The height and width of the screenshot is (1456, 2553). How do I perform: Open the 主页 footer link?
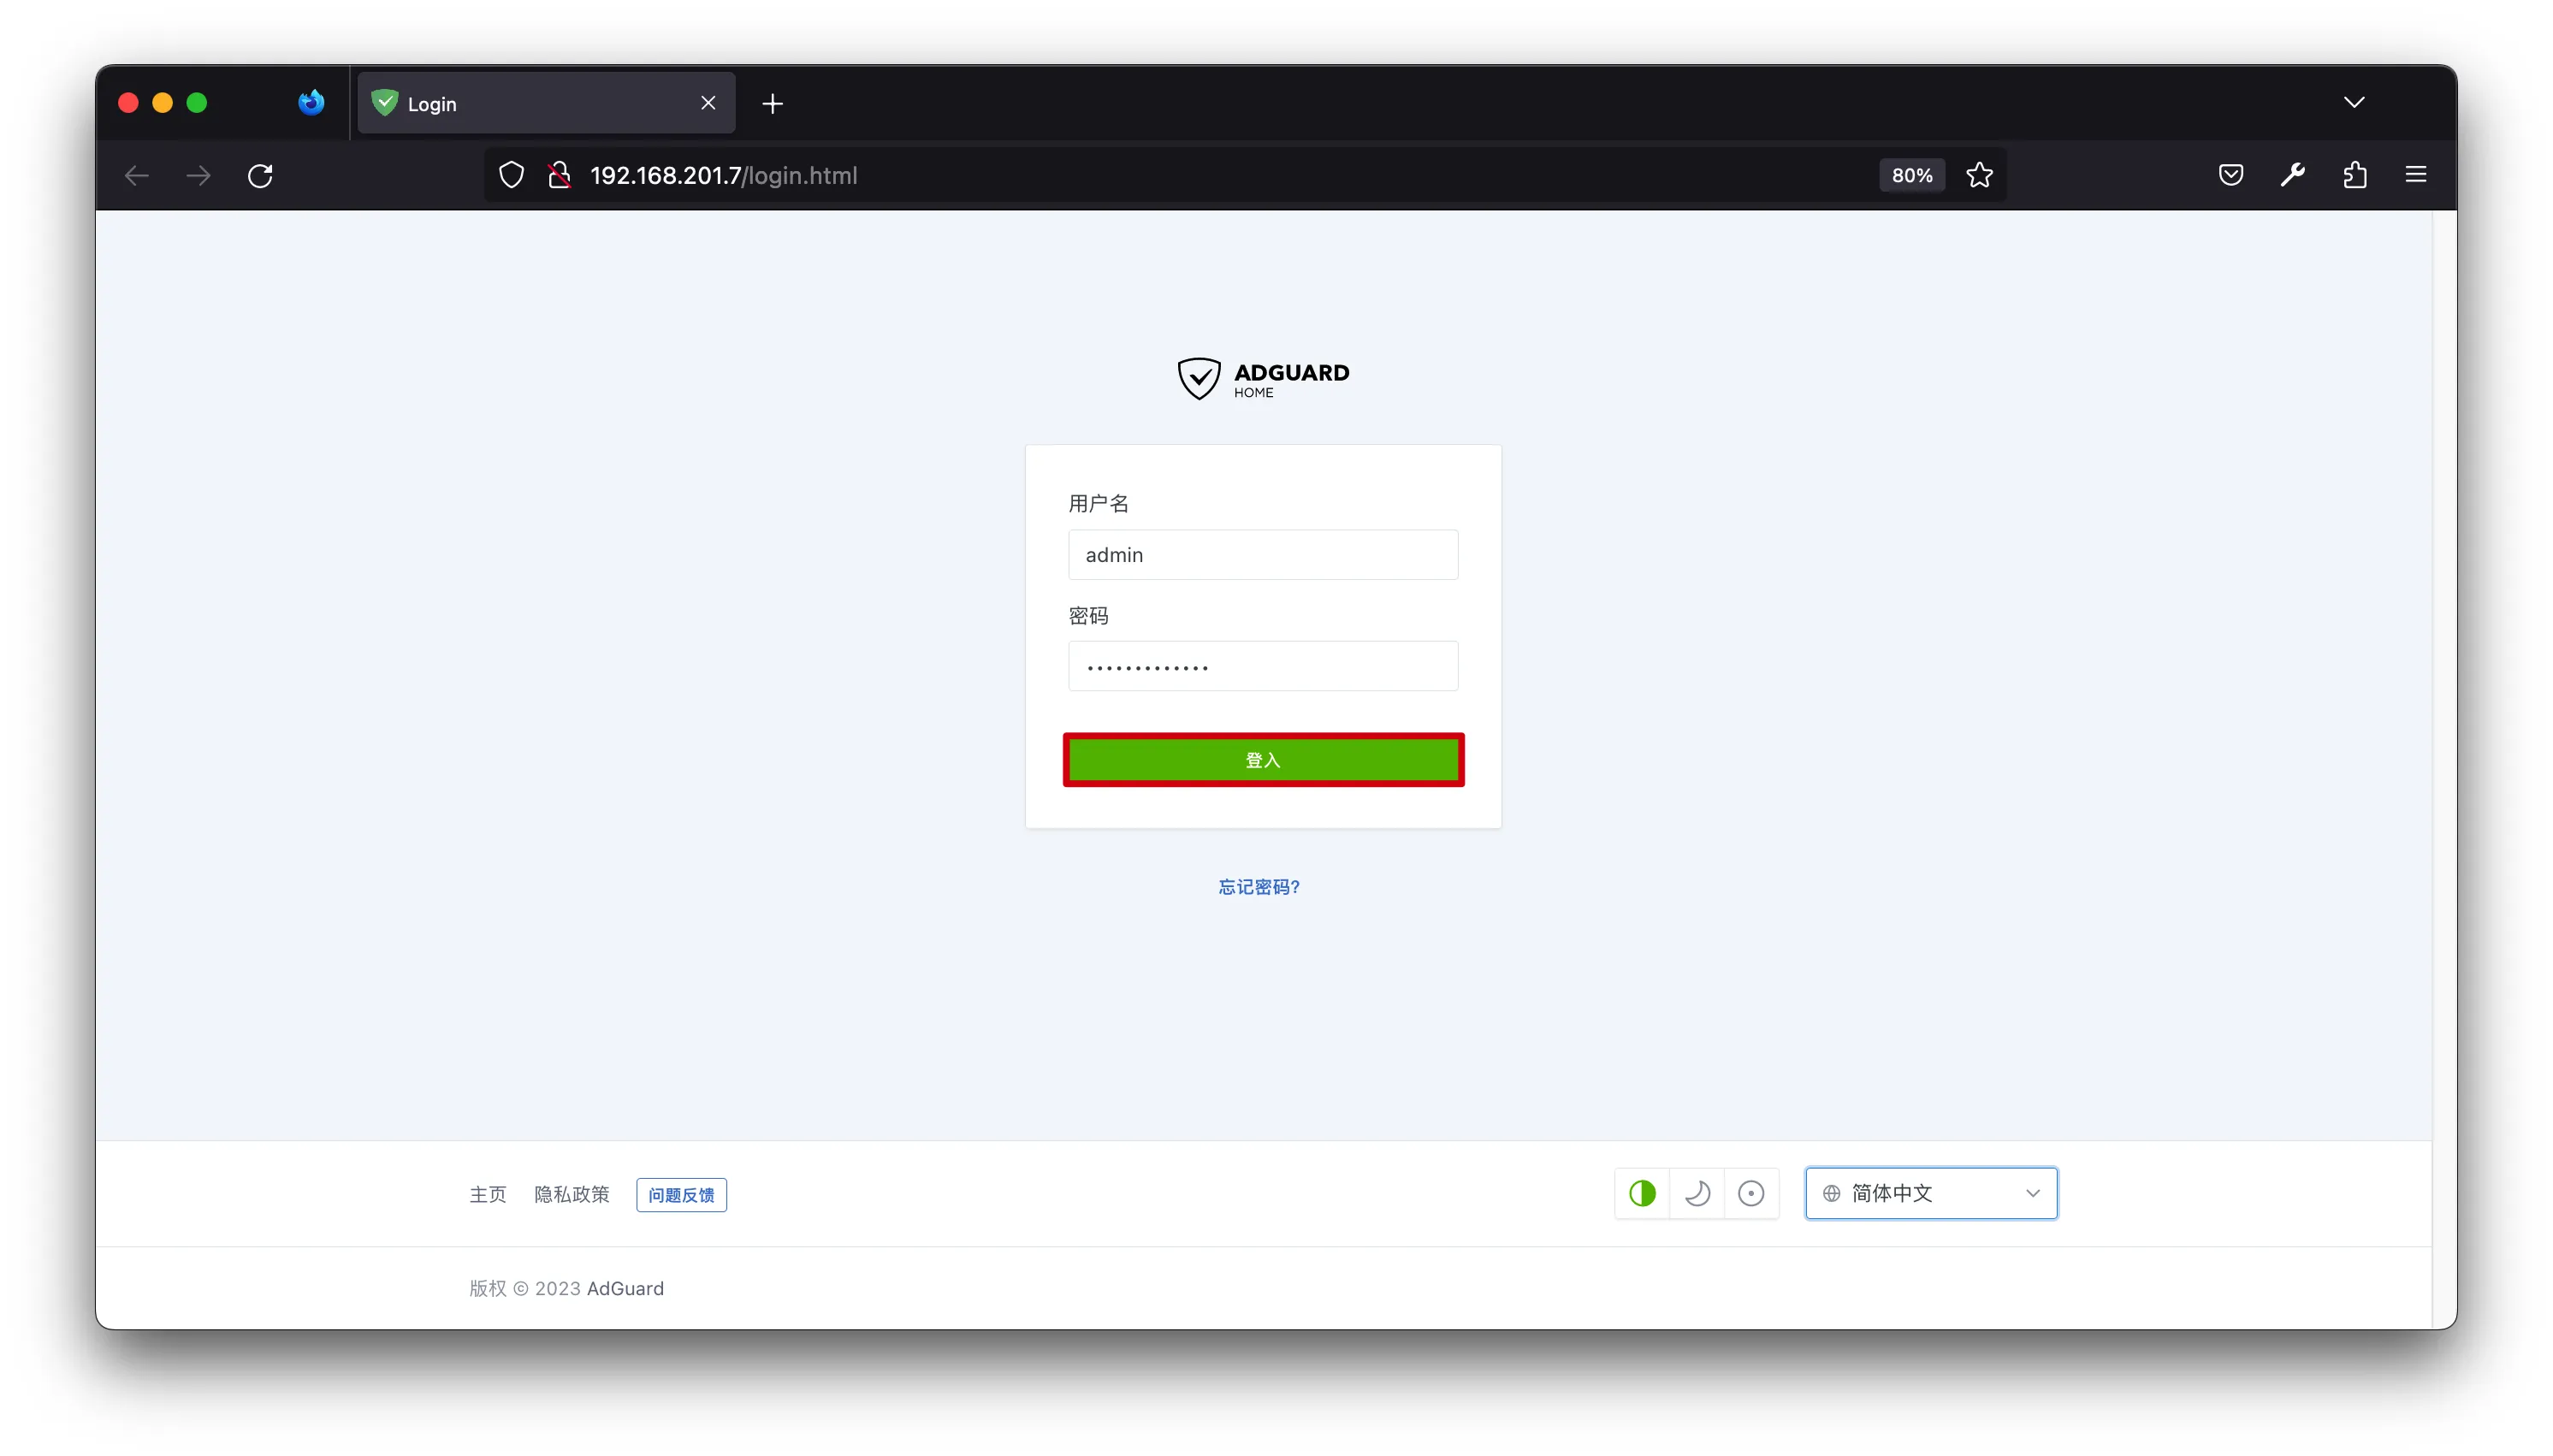click(x=488, y=1194)
